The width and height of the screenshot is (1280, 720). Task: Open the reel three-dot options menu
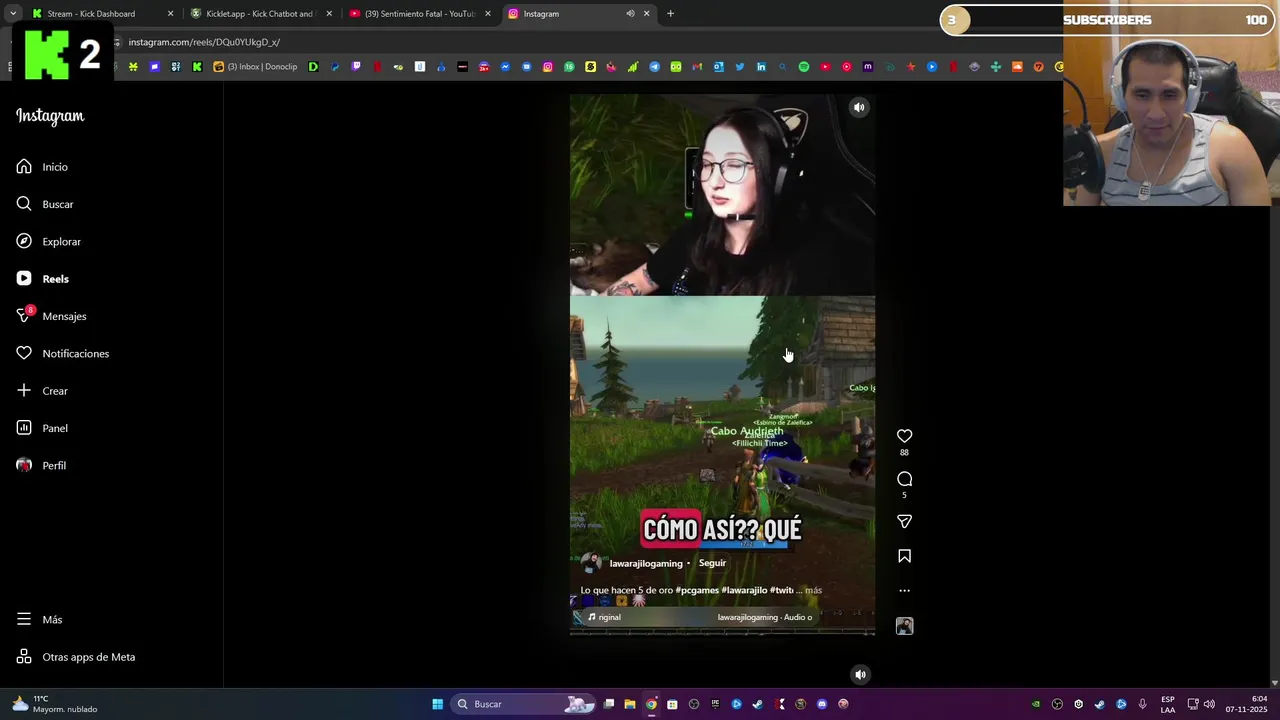[904, 590]
